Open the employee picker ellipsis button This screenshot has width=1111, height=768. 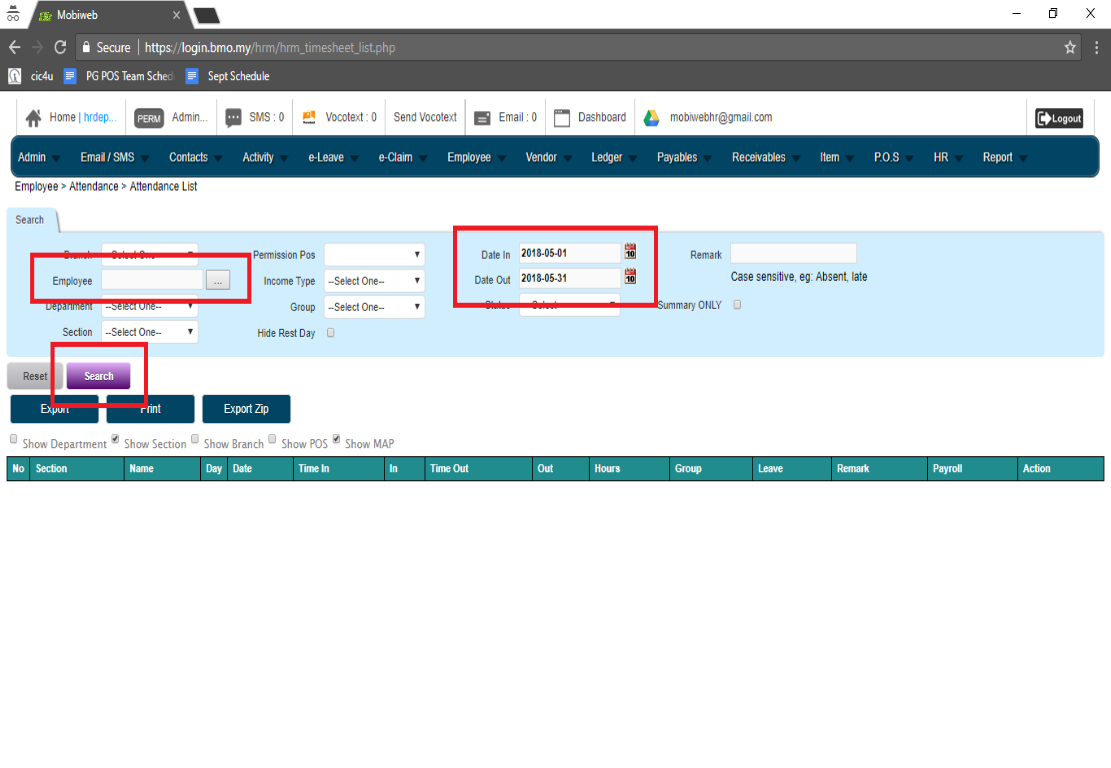click(218, 281)
